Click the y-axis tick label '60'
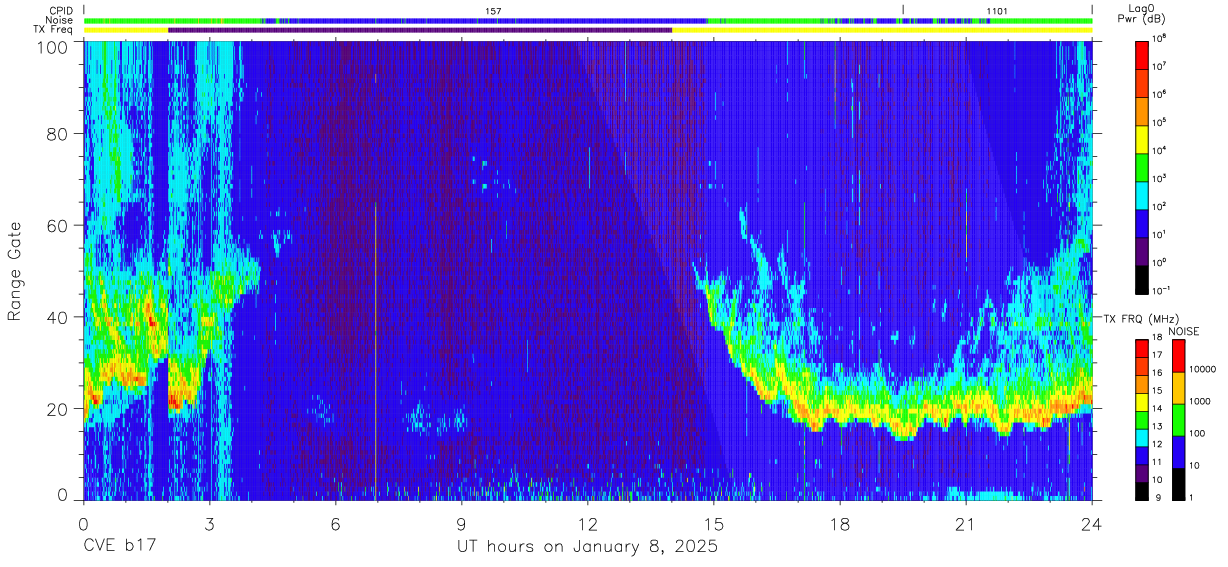 tap(58, 225)
